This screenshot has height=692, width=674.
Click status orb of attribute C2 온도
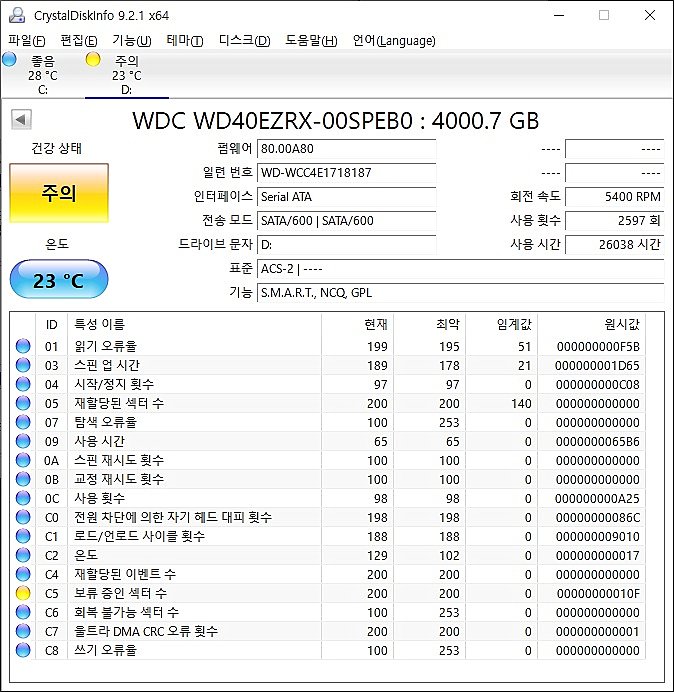coord(23,555)
